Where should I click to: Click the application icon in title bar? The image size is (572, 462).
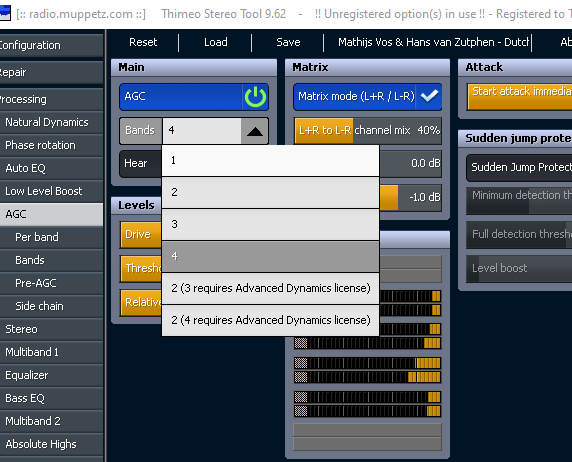coord(5,13)
